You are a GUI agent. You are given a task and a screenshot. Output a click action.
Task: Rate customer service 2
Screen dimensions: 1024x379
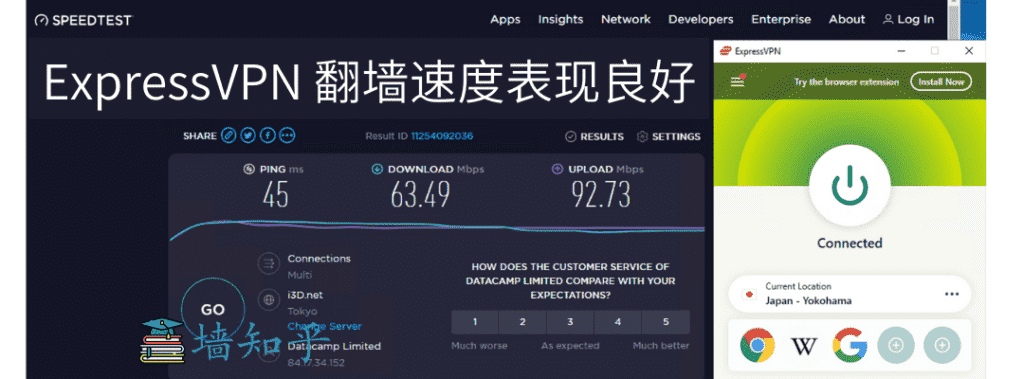coord(522,321)
